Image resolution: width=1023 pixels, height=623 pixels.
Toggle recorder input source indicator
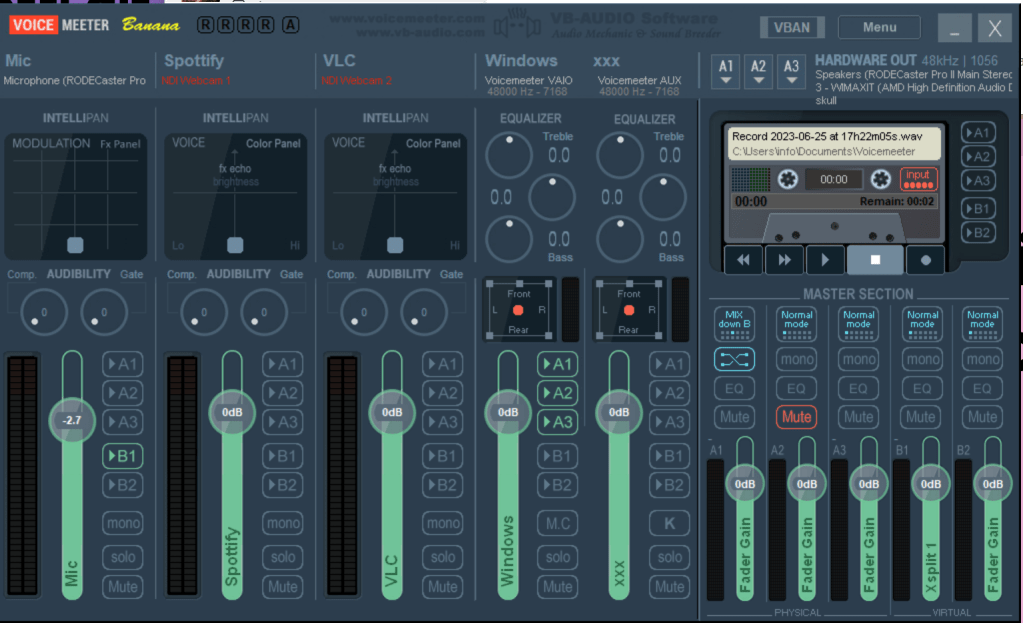pyautogui.click(x=919, y=178)
